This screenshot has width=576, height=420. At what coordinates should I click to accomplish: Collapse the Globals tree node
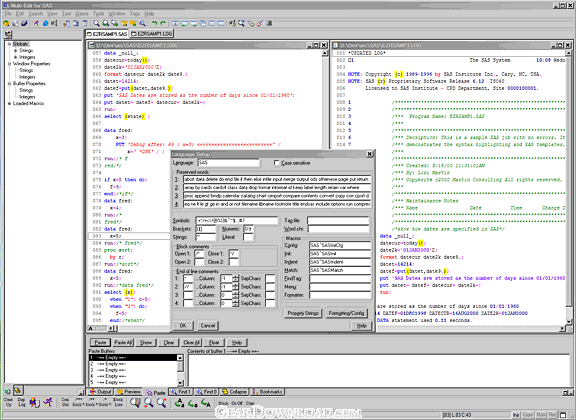pos(10,44)
